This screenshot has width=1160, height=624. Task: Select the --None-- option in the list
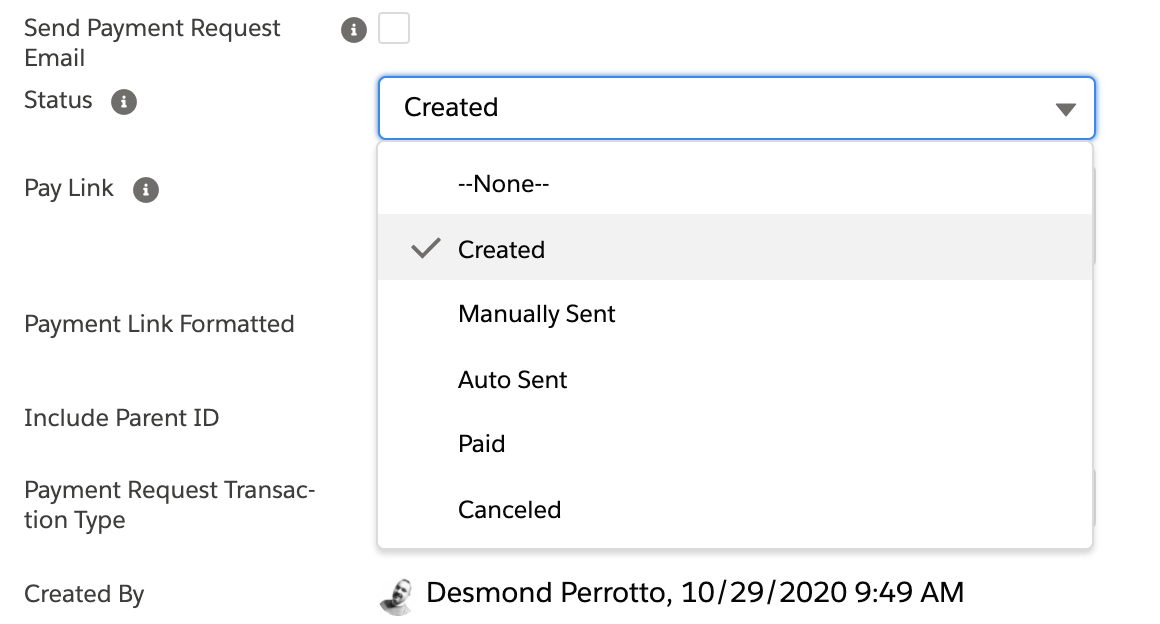[502, 183]
